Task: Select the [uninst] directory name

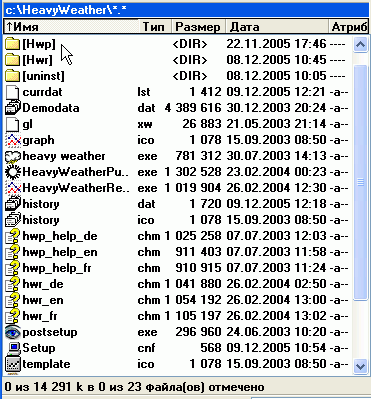Action: pos(43,76)
